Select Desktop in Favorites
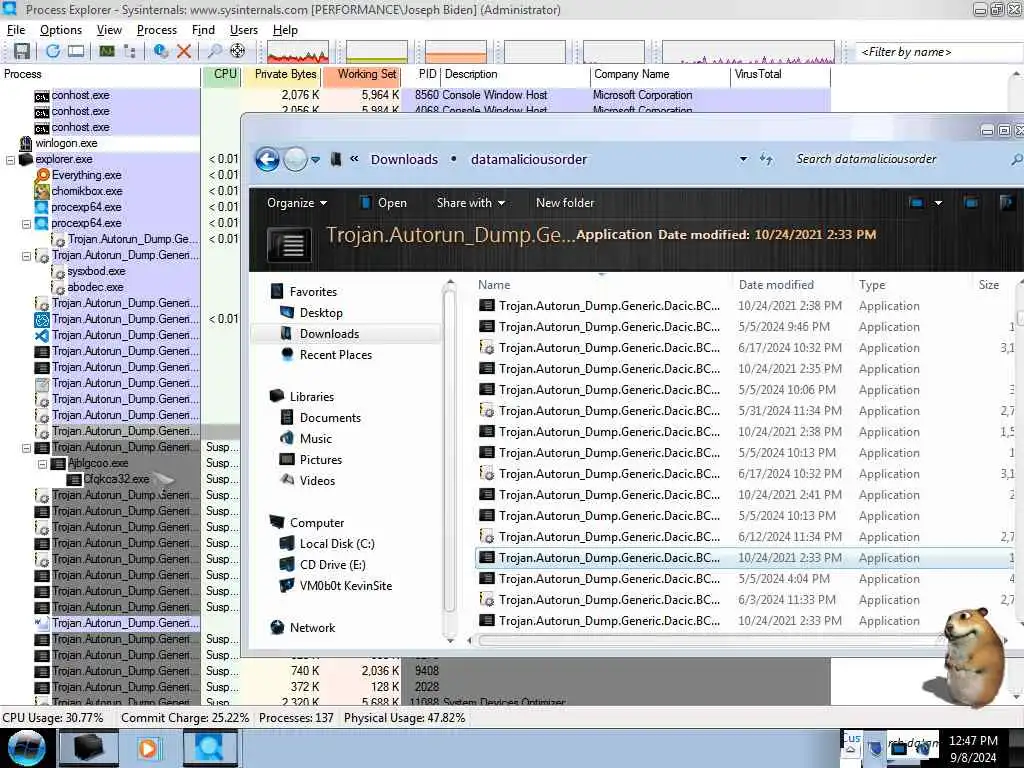This screenshot has height=768, width=1024. [321, 313]
